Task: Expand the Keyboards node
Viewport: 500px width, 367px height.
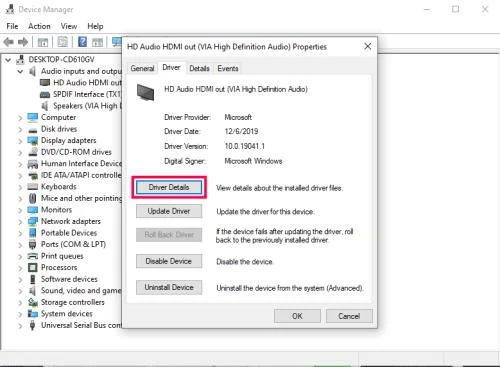Action: (20, 187)
